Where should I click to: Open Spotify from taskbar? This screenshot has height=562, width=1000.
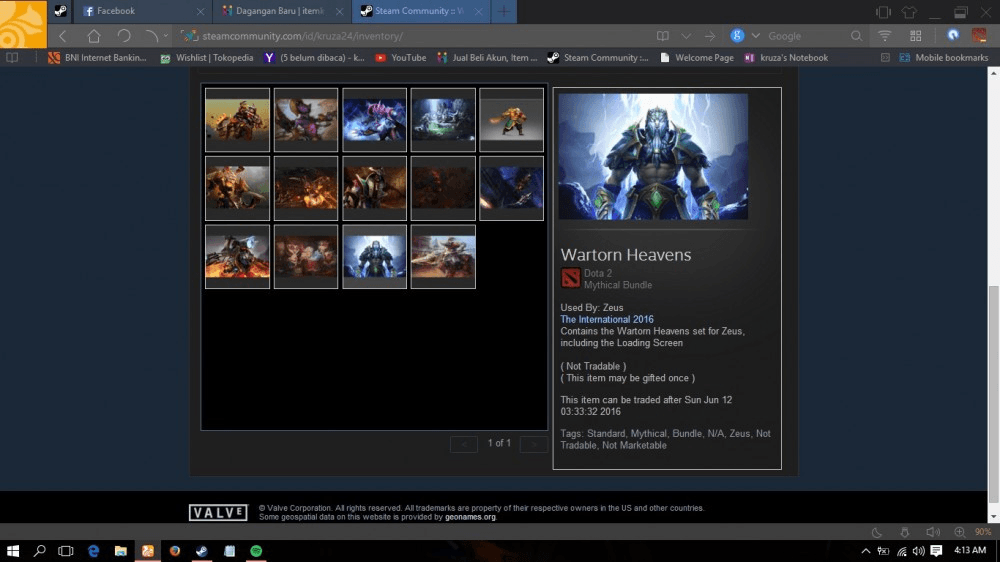[x=256, y=551]
